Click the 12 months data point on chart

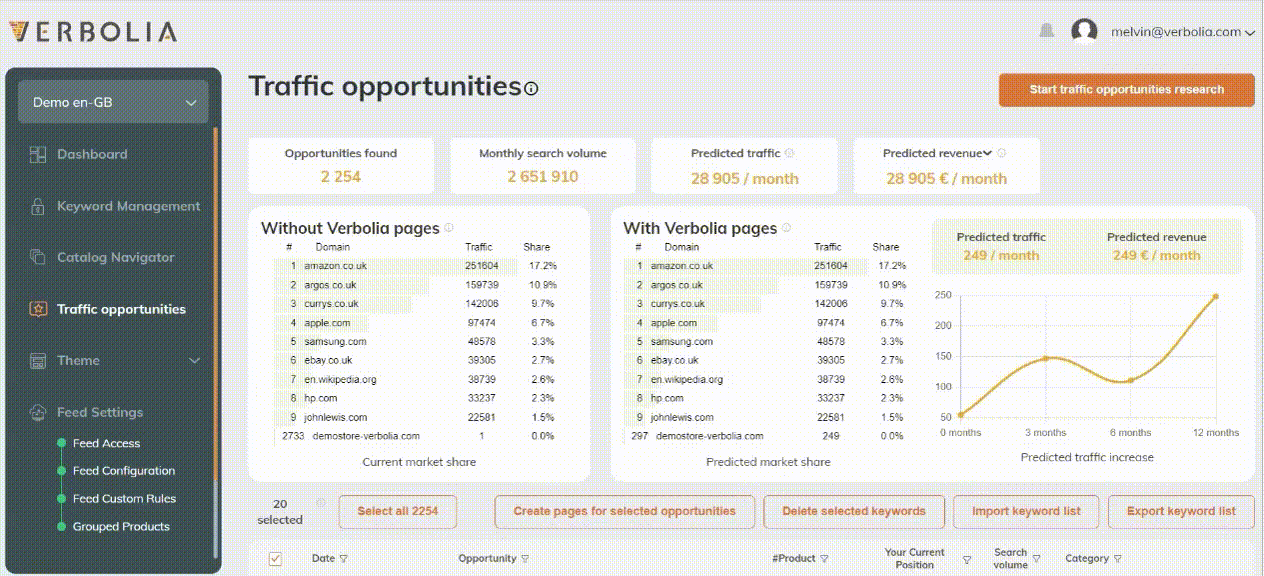(x=1216, y=296)
